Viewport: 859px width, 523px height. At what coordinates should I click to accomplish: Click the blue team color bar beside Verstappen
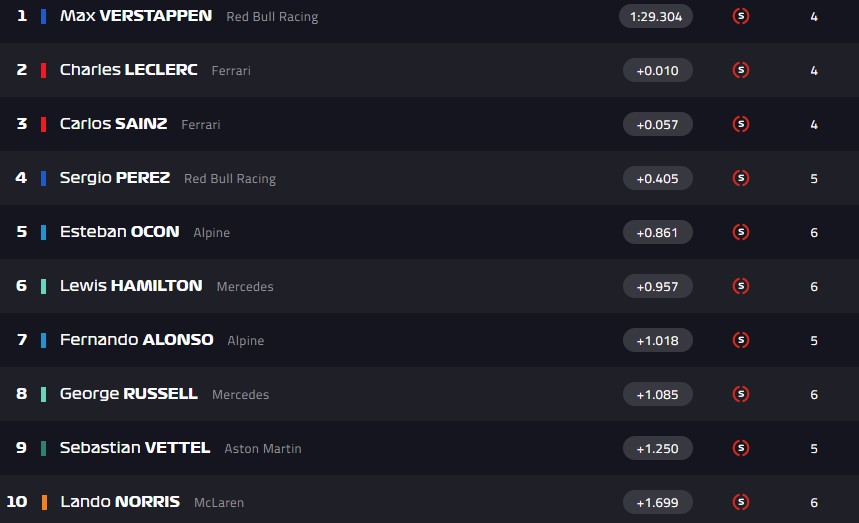(43, 16)
